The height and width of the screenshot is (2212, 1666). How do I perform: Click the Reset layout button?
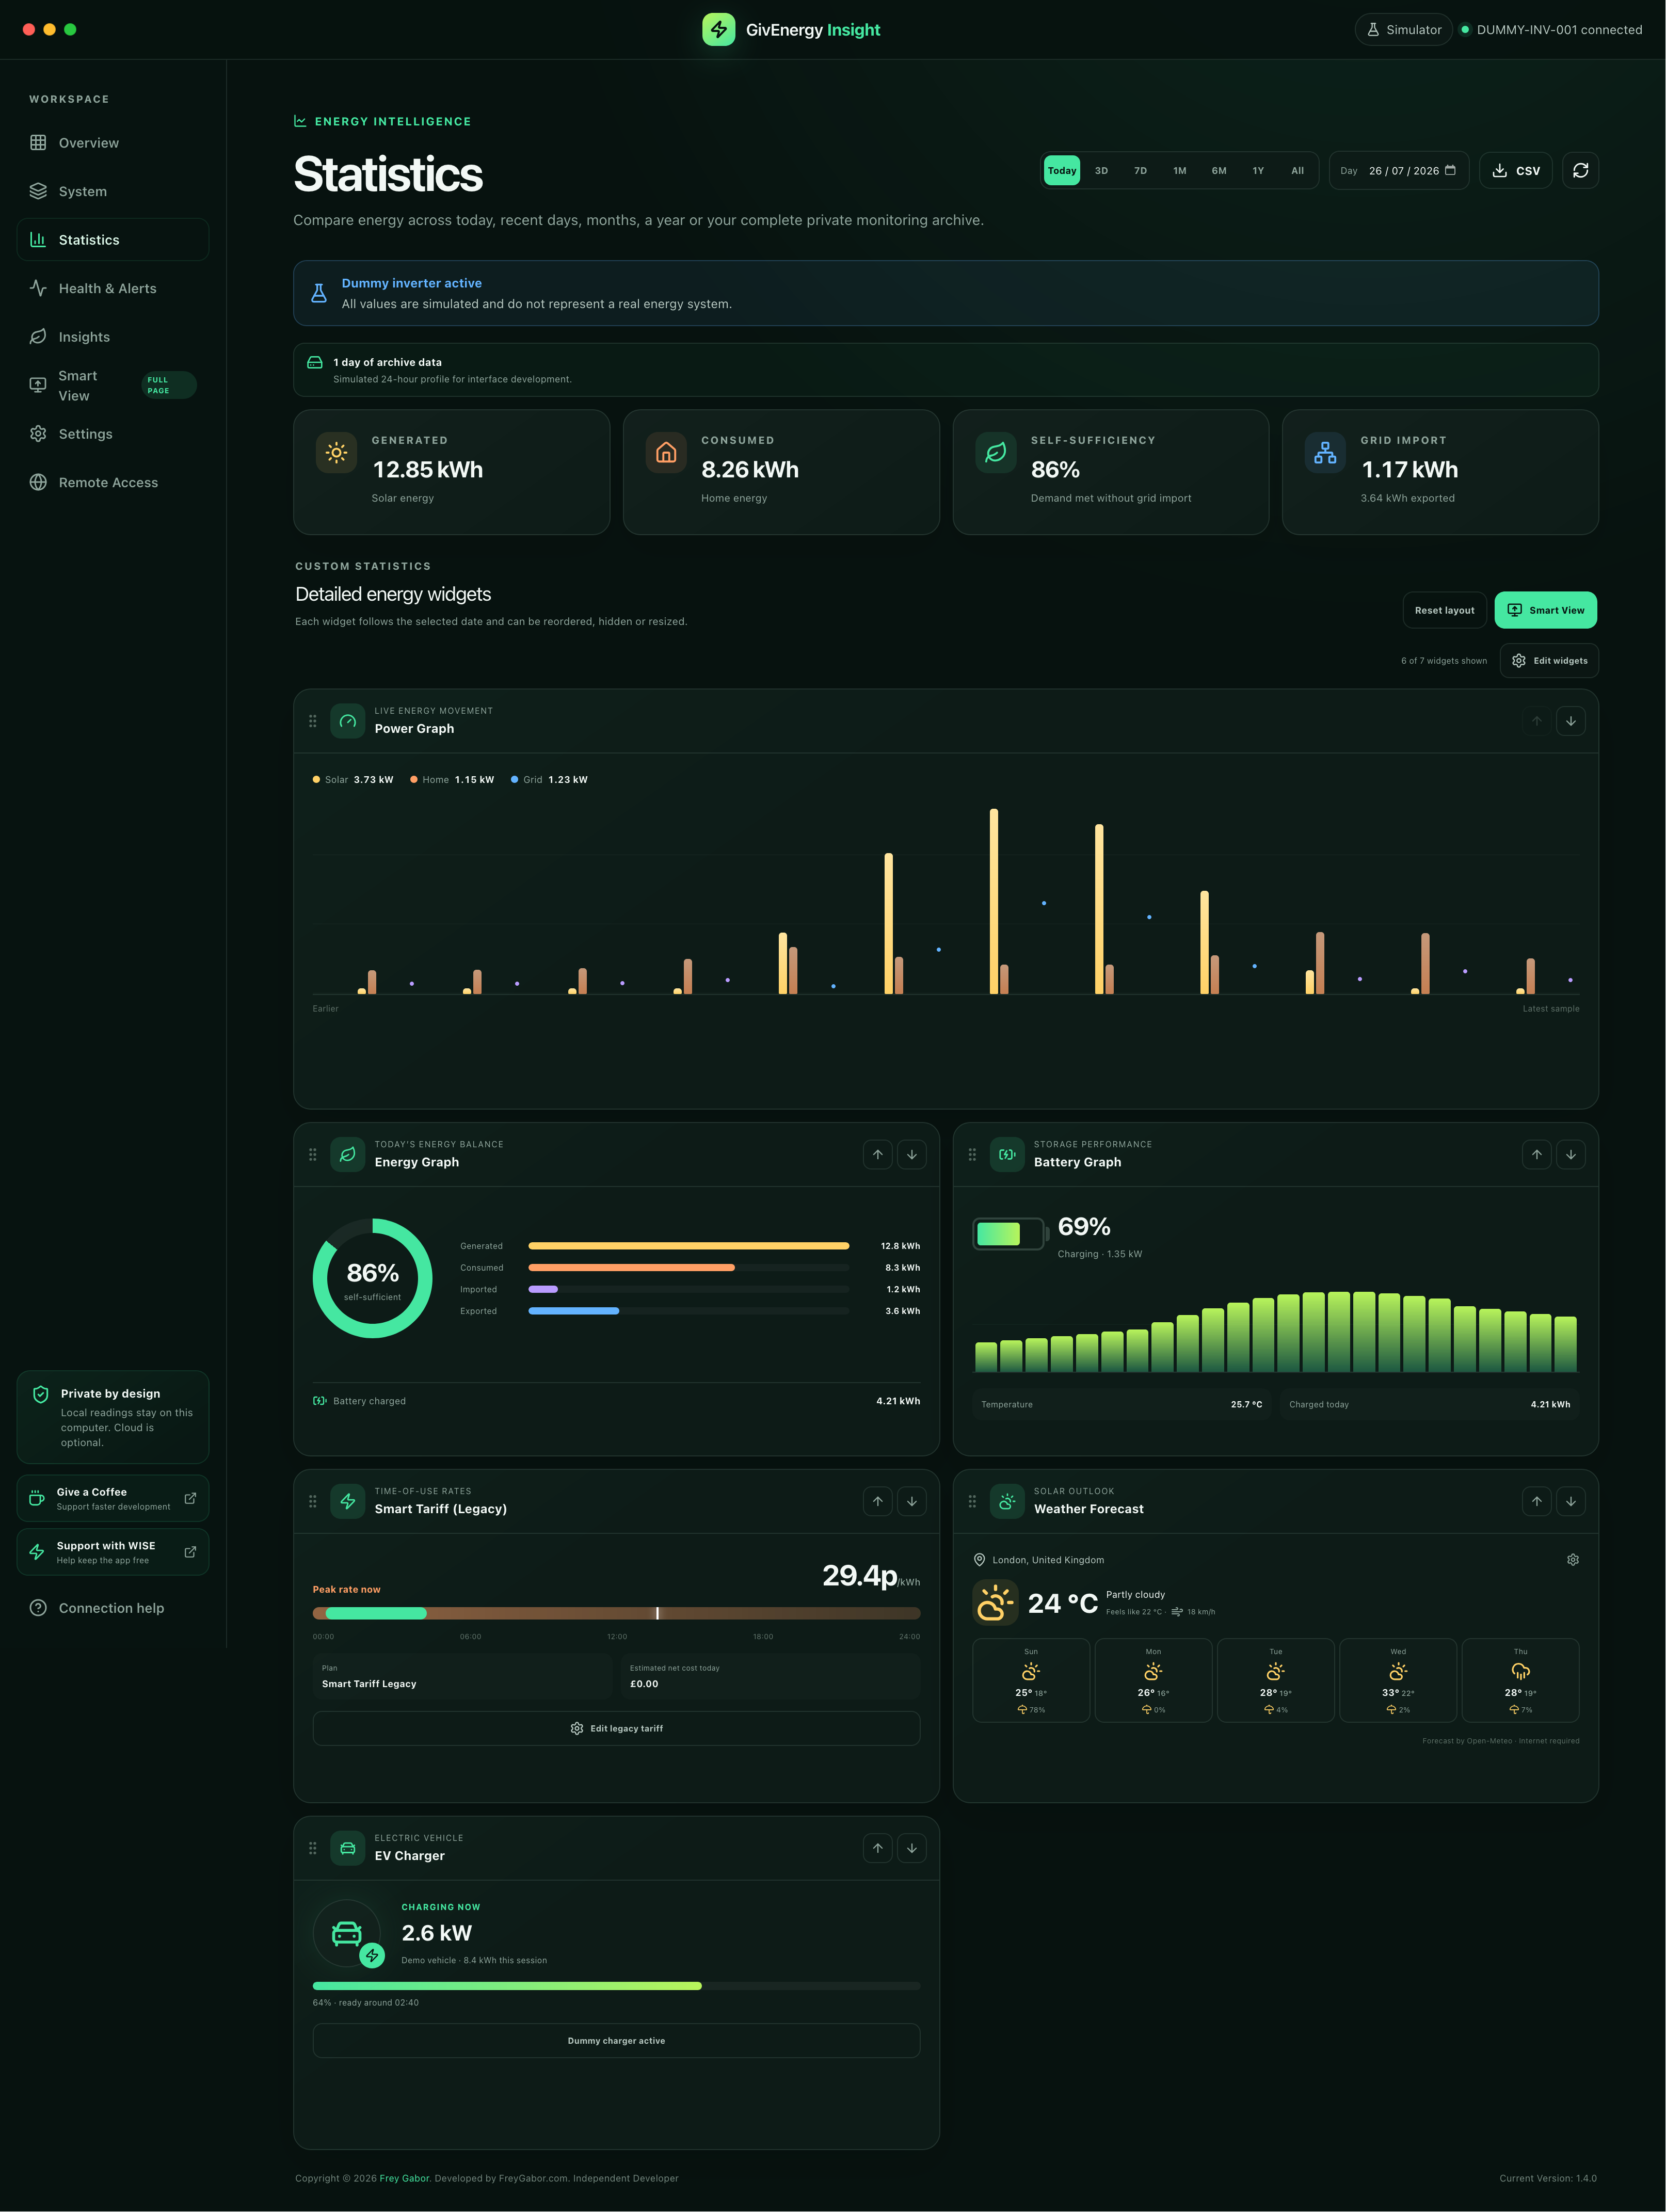[x=1444, y=610]
